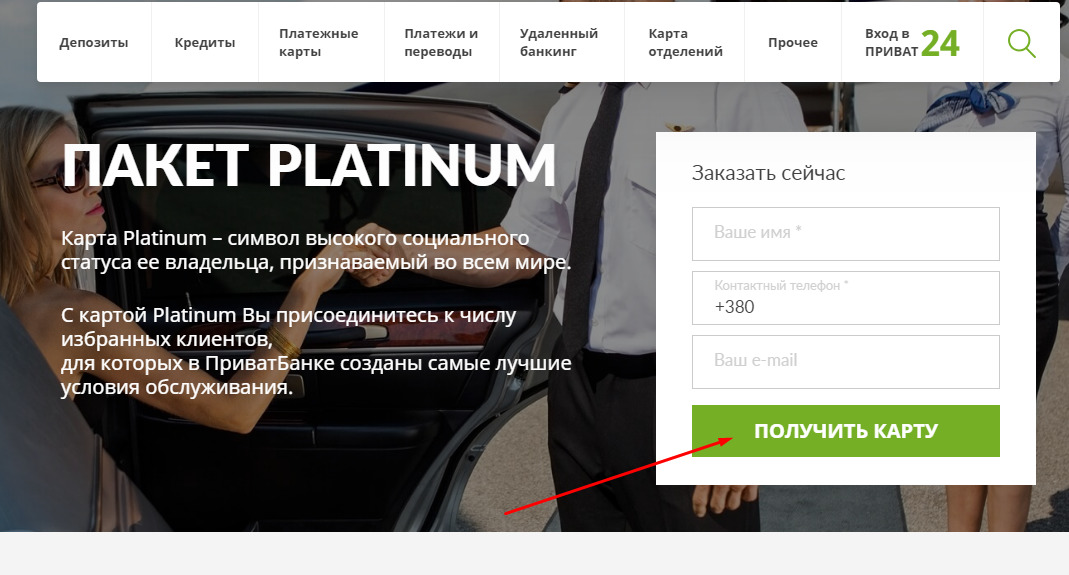The width and height of the screenshot is (1069, 575).
Task: Click the ПАКЕТ PLATINUM heading
Action: tap(309, 165)
